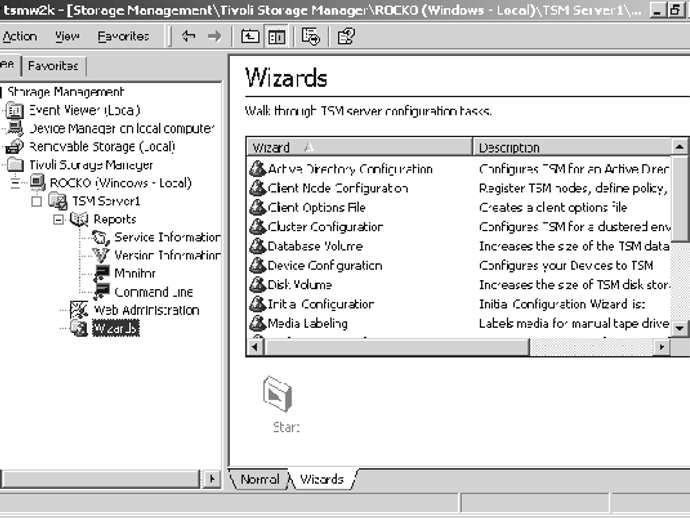Click wizard list scroll down arrow

pos(680,328)
